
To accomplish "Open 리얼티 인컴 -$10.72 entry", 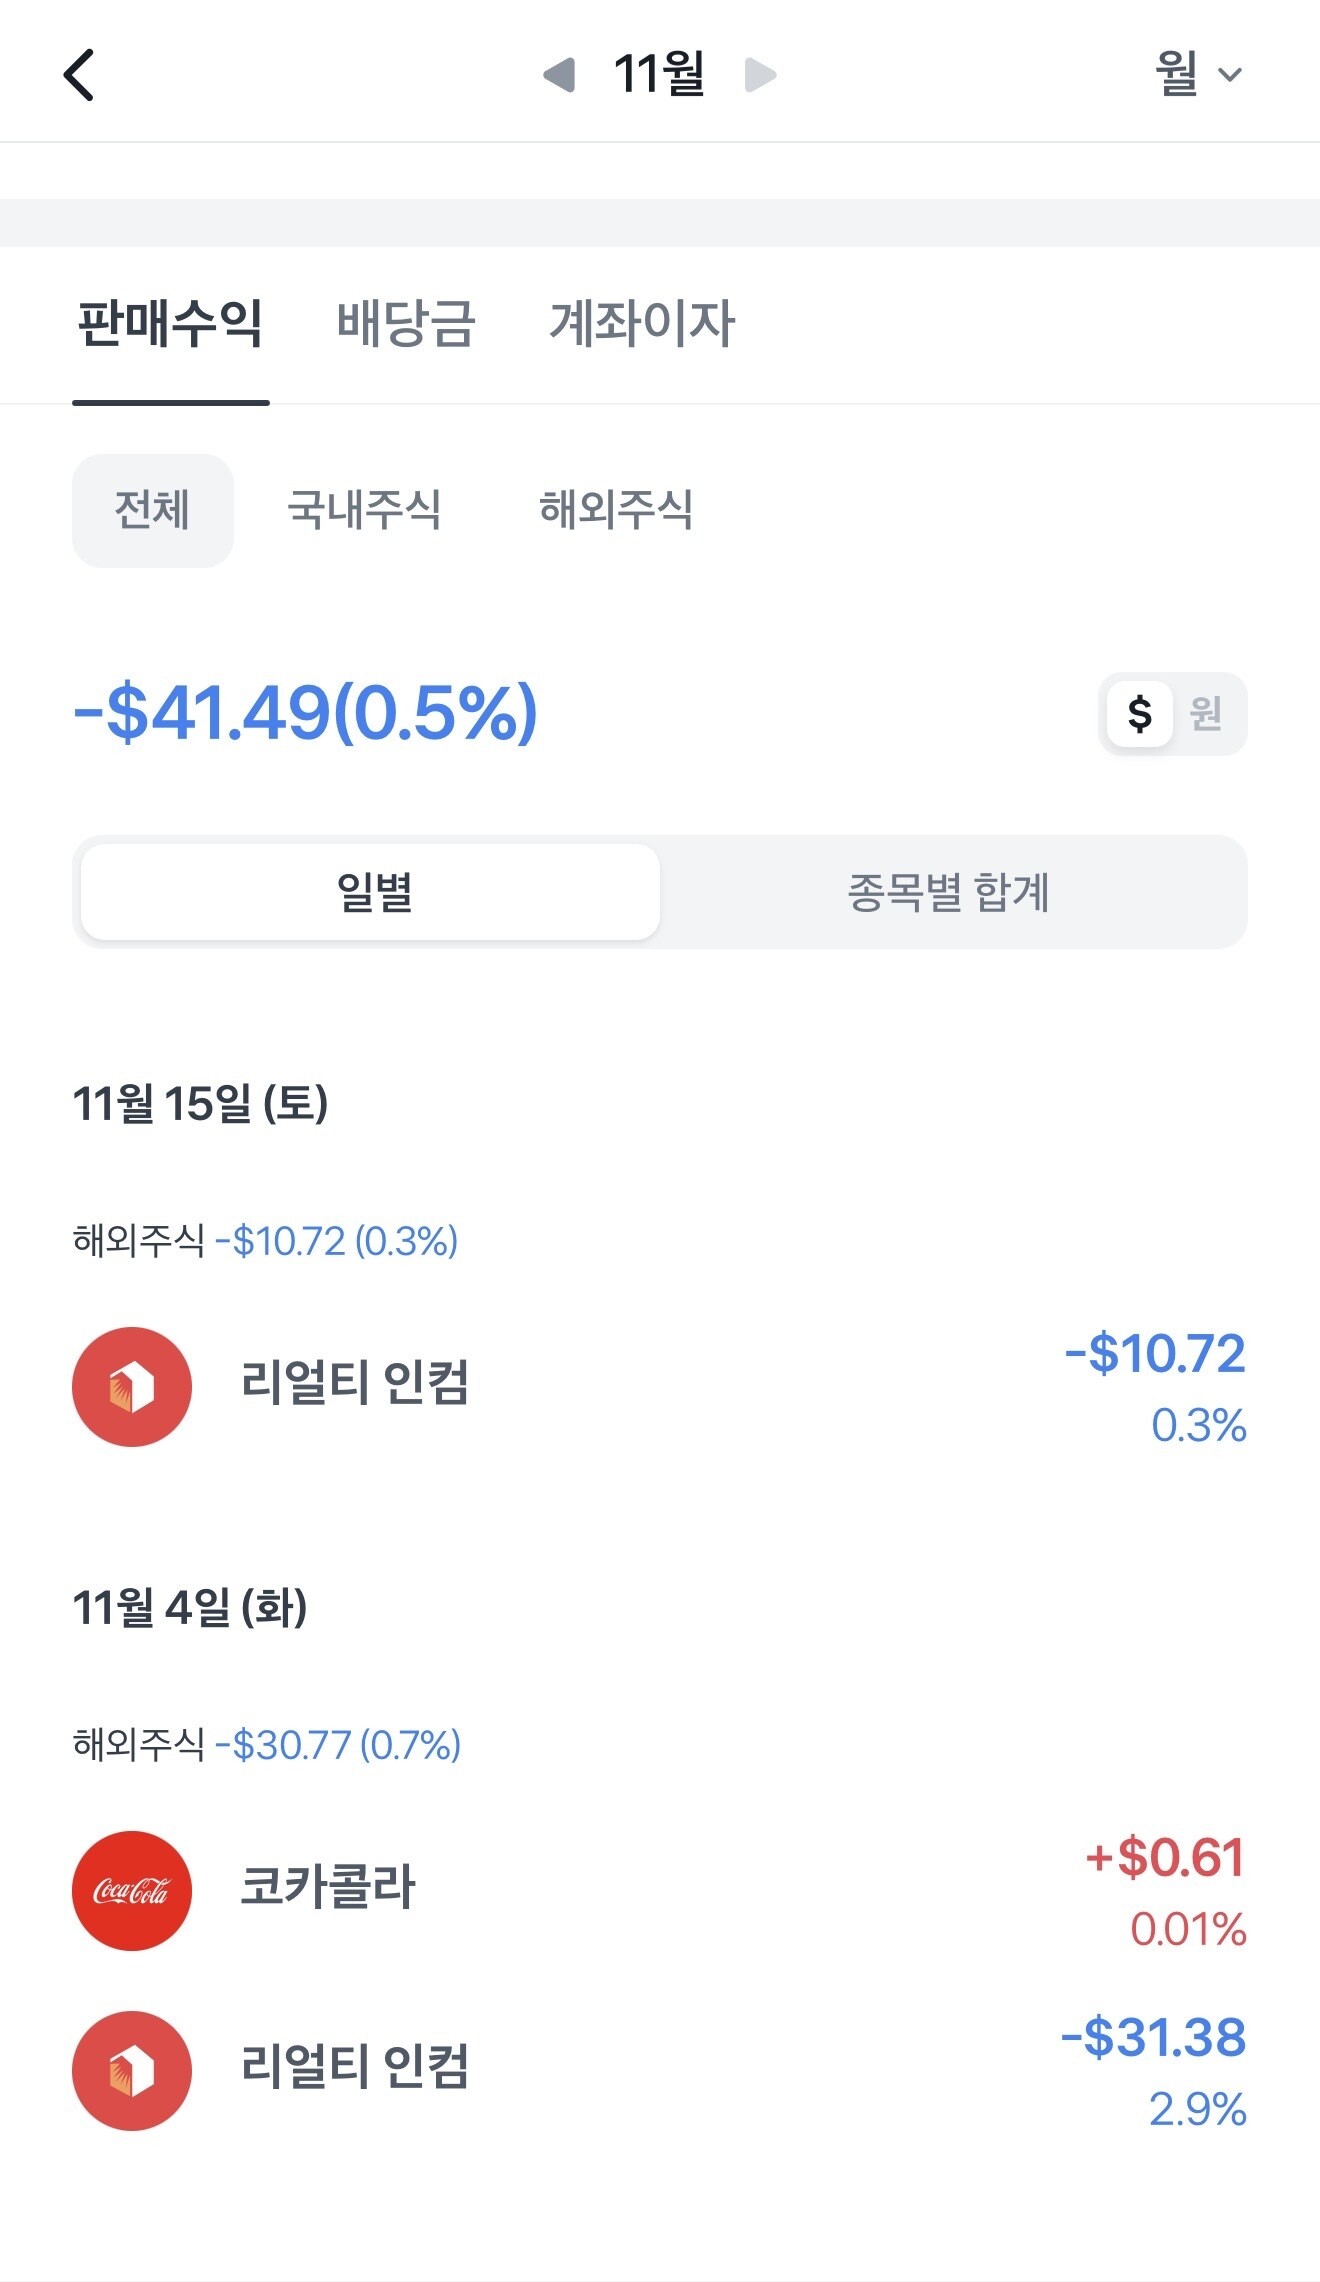I will click(x=355, y=1384).
